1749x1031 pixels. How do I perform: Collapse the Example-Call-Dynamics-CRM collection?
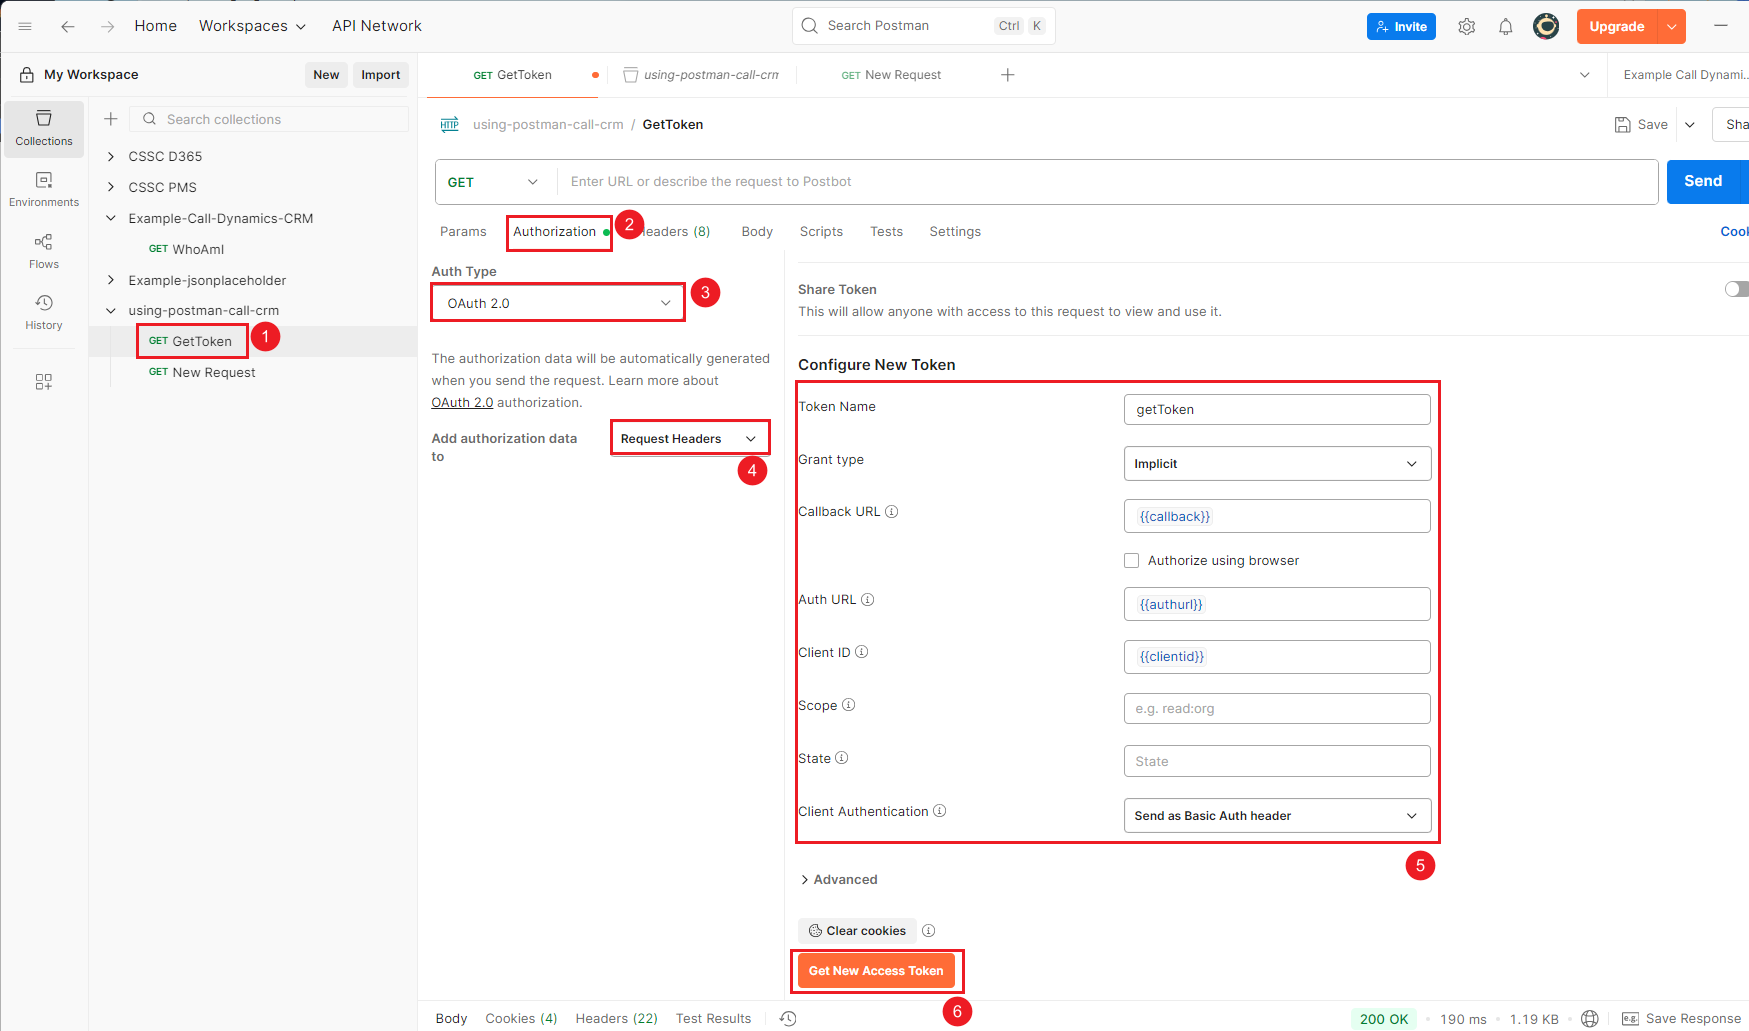tap(111, 219)
